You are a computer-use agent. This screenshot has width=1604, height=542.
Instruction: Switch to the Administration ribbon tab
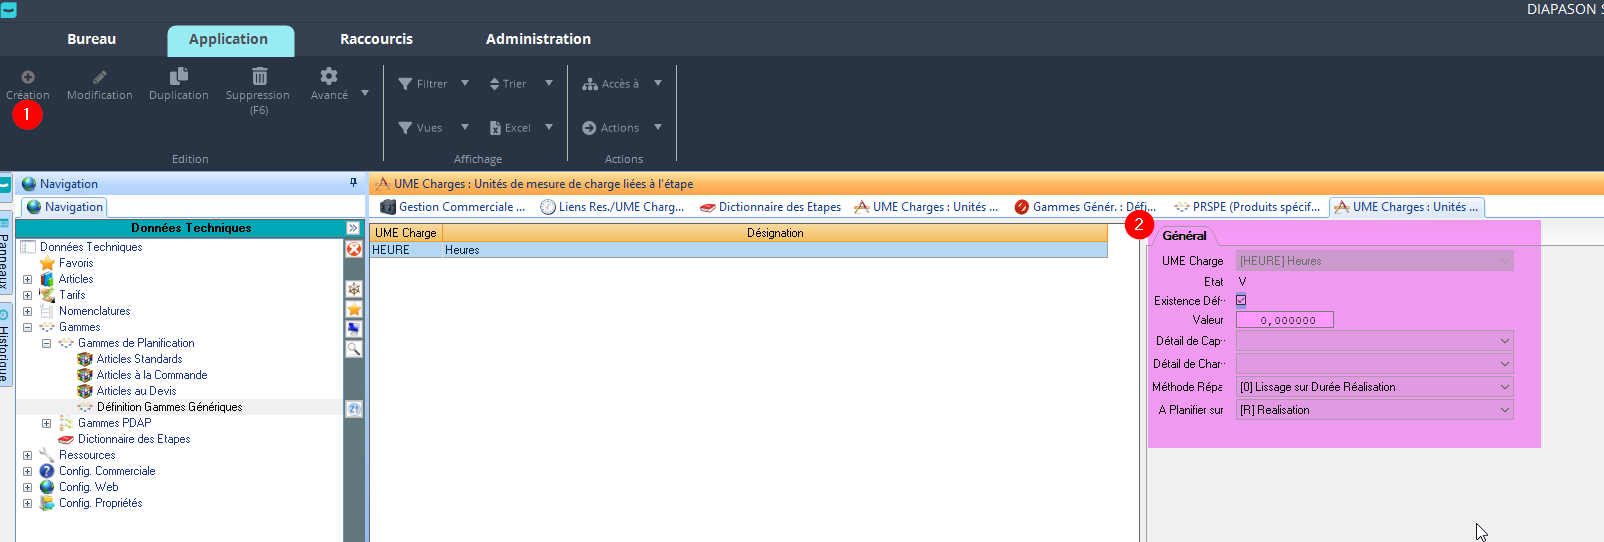point(538,39)
